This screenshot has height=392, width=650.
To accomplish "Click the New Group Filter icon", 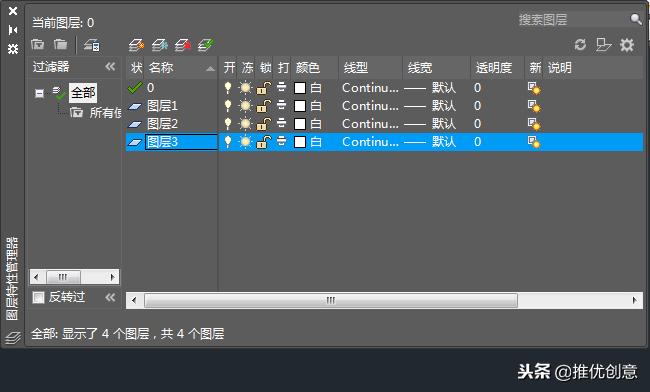I will (60, 44).
